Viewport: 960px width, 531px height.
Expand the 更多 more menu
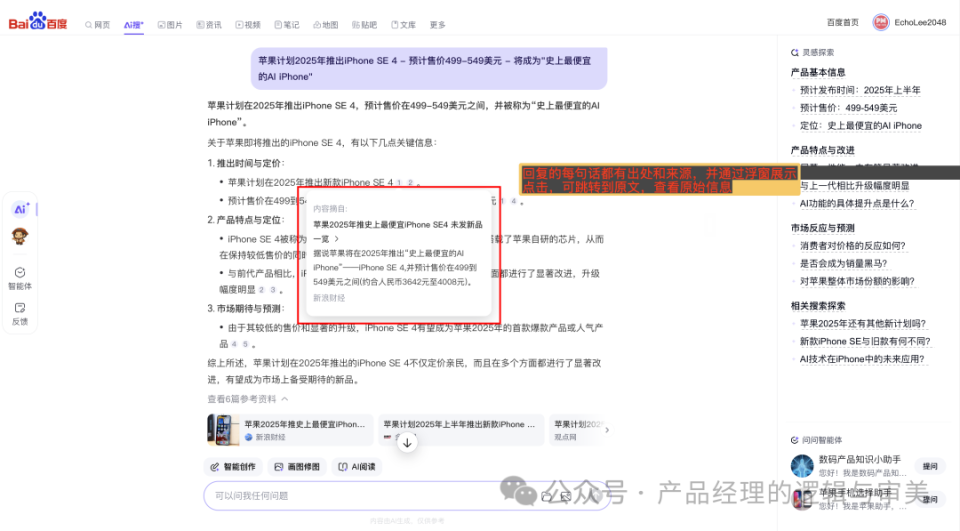tap(437, 25)
